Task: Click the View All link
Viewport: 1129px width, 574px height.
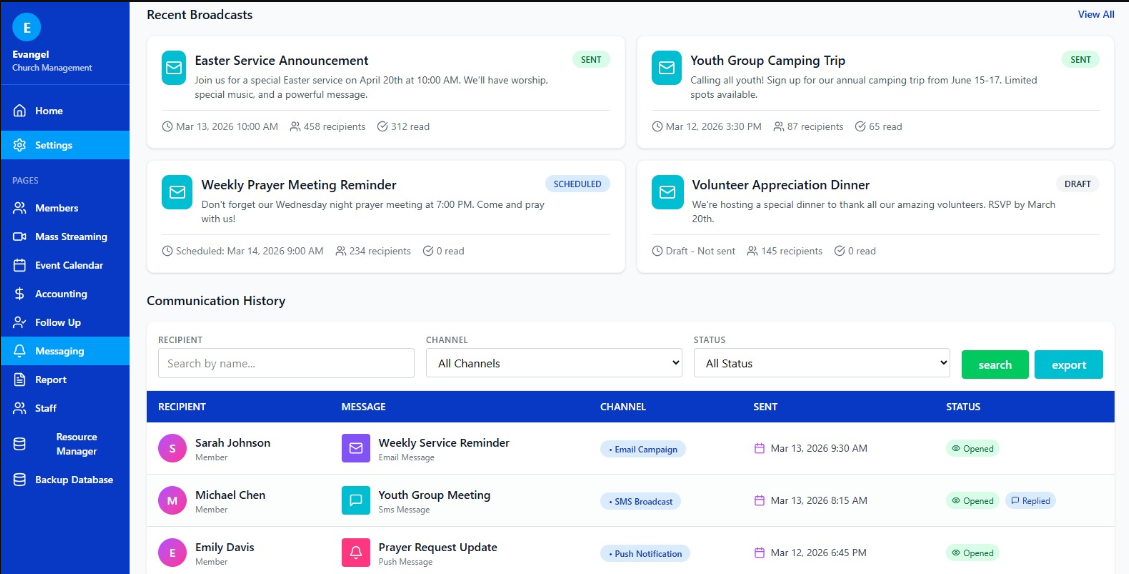Action: [x=1095, y=15]
